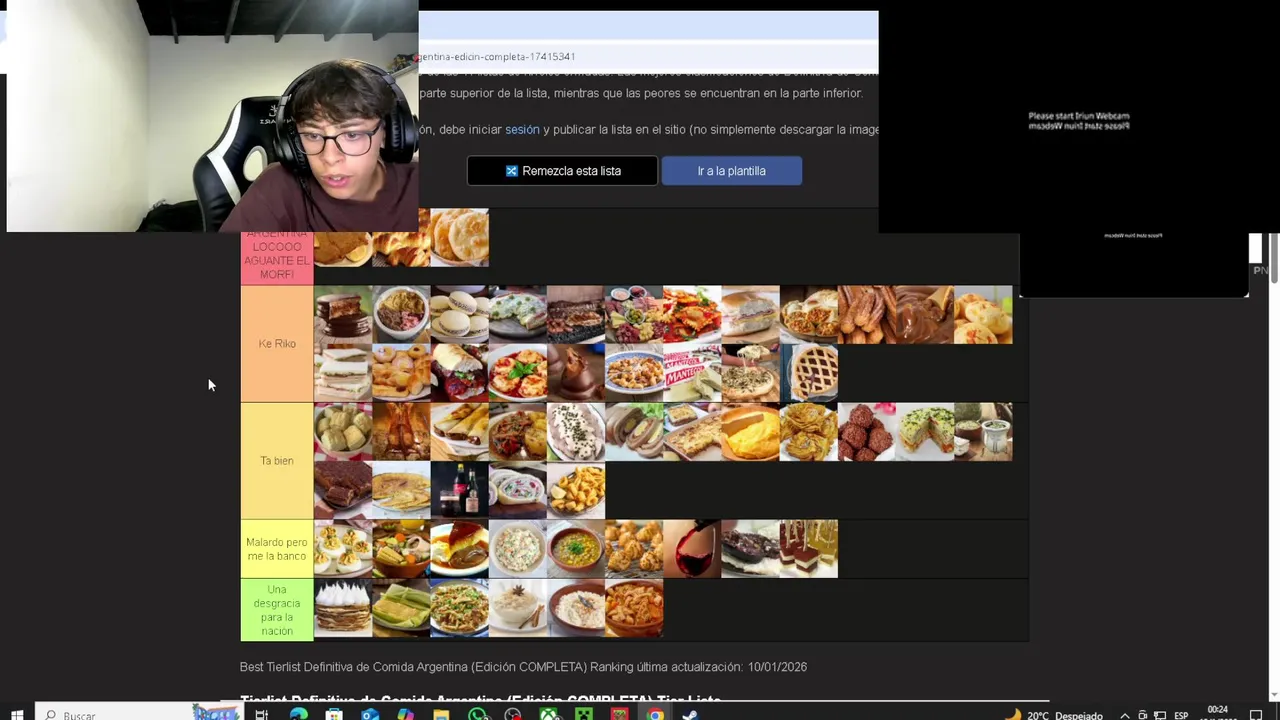Click the asado grill thumbnail in Ke Riko
This screenshot has height=720, width=1280.
tap(576, 315)
